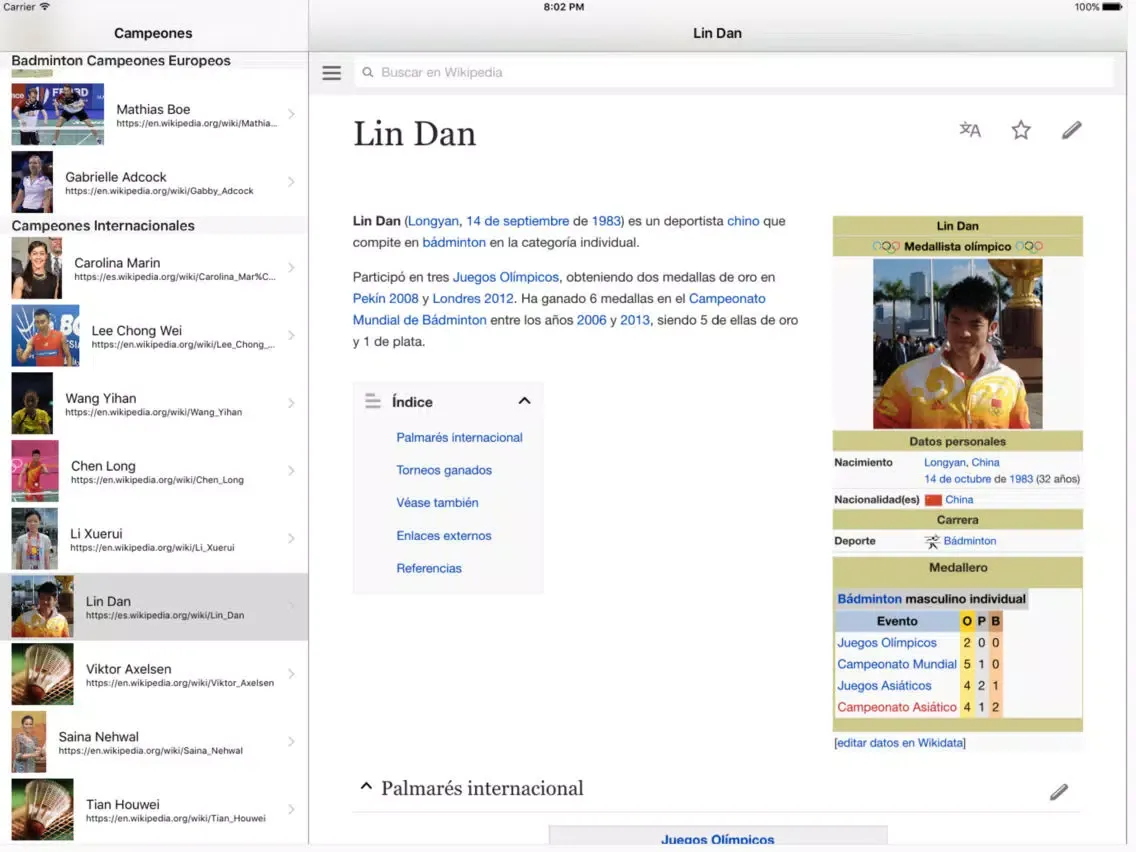Follow the 14 de septiembre link
The height and width of the screenshot is (852, 1136).
point(517,221)
